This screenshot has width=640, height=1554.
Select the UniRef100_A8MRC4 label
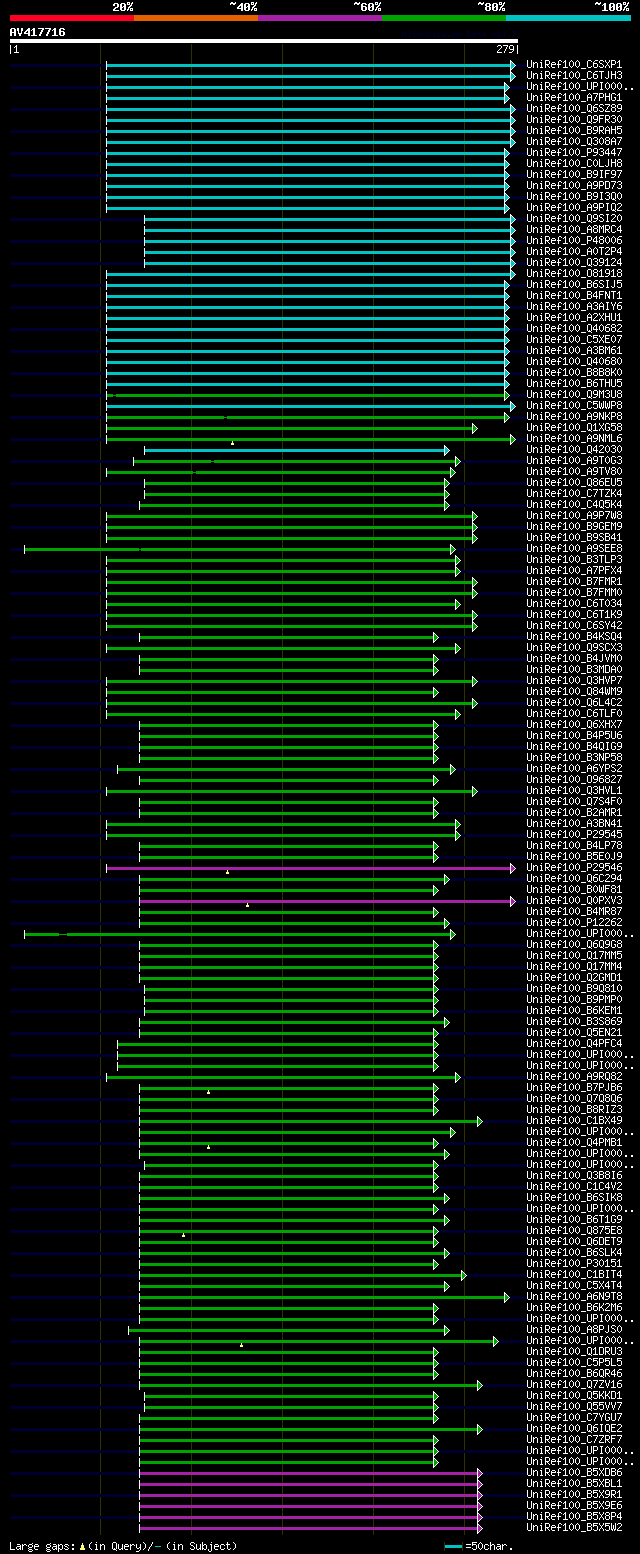(574, 229)
